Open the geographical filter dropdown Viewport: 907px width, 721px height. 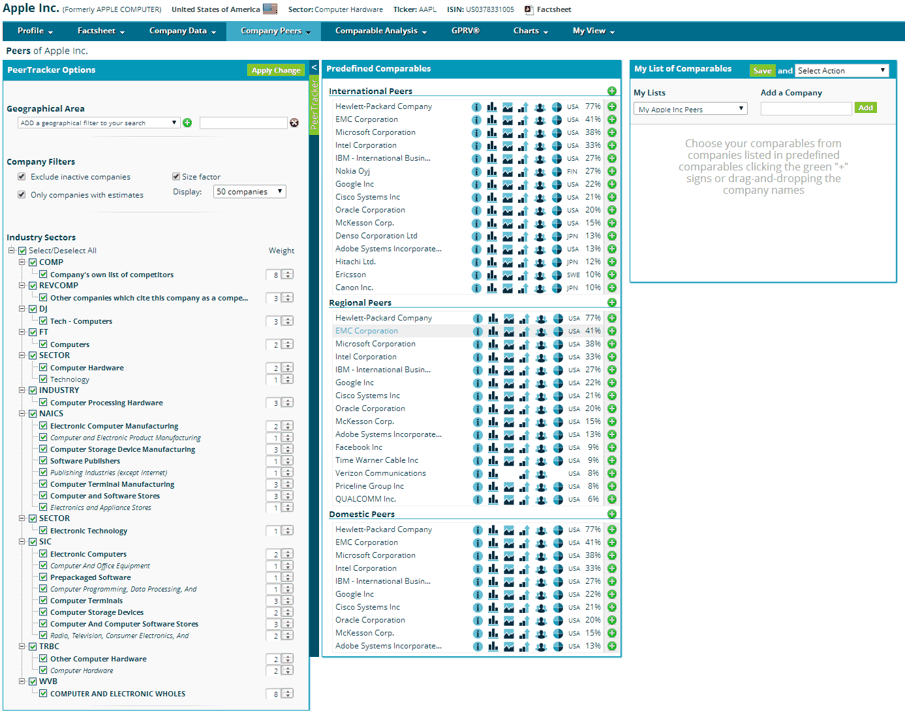coord(98,123)
